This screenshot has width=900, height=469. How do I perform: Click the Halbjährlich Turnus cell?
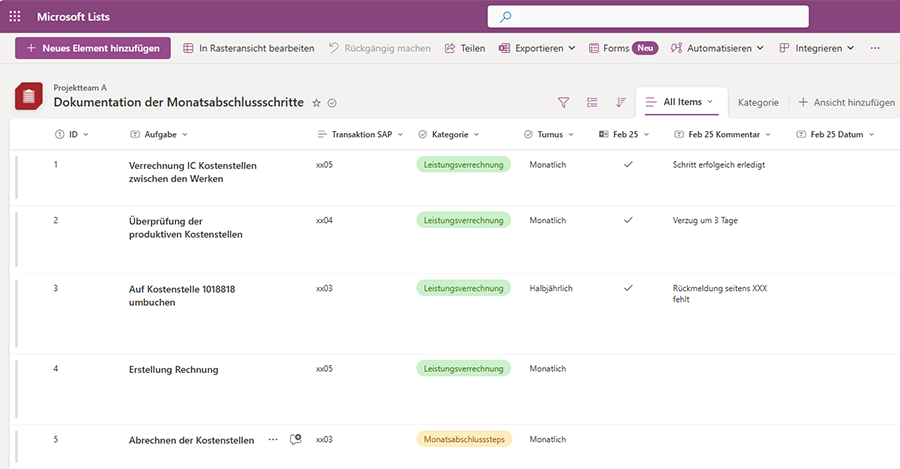point(551,288)
